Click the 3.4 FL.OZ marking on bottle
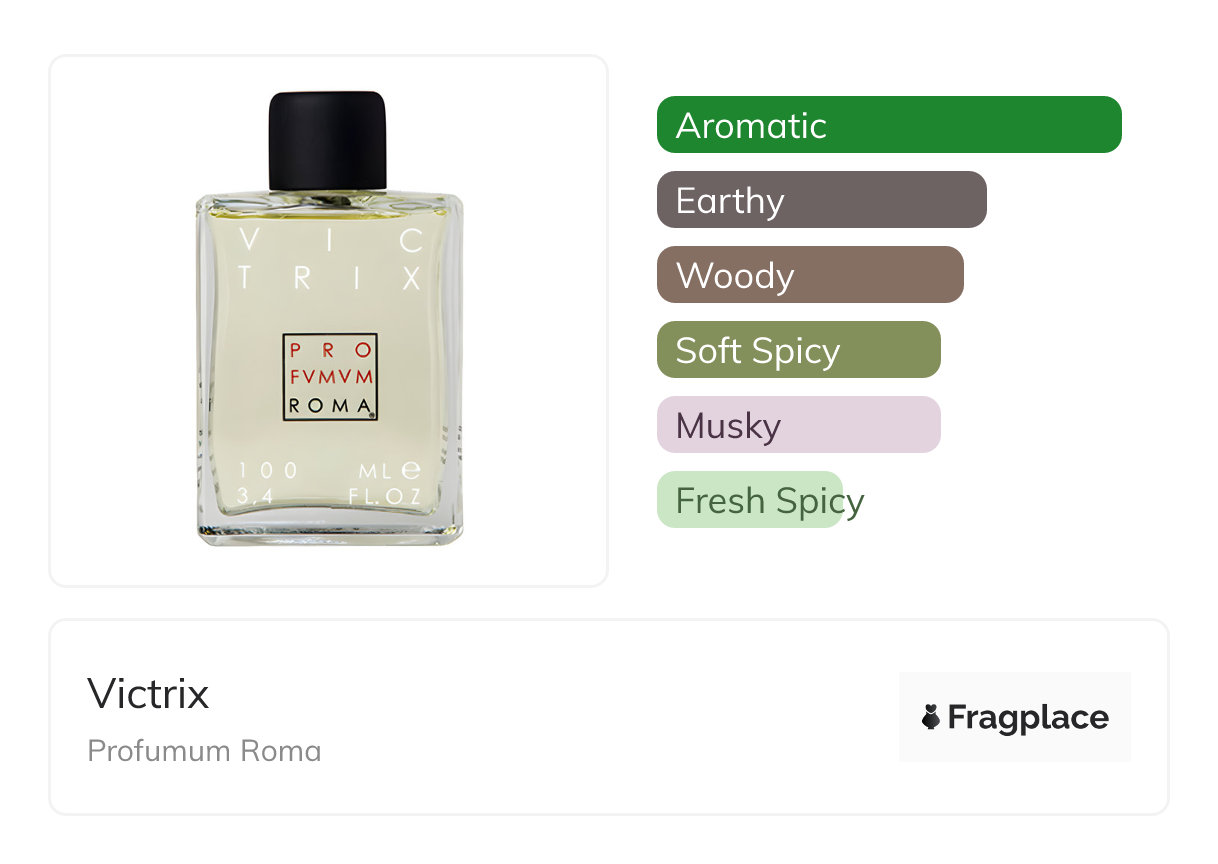Viewport: 1218px width, 864px height. [x=330, y=496]
